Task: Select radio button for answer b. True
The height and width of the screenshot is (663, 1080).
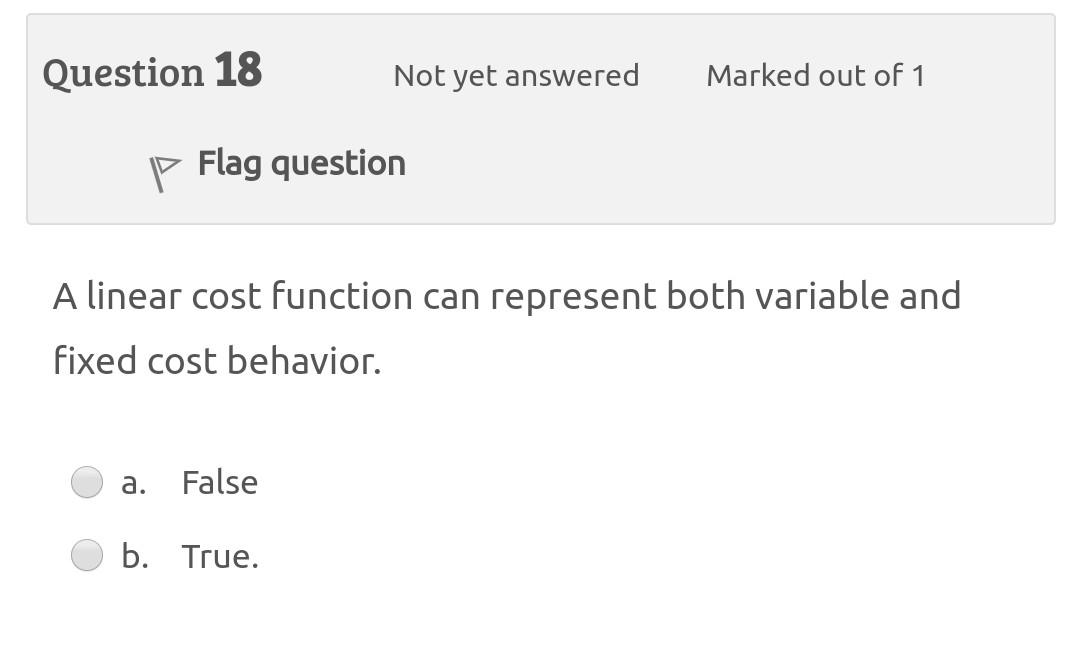Action: 87,555
